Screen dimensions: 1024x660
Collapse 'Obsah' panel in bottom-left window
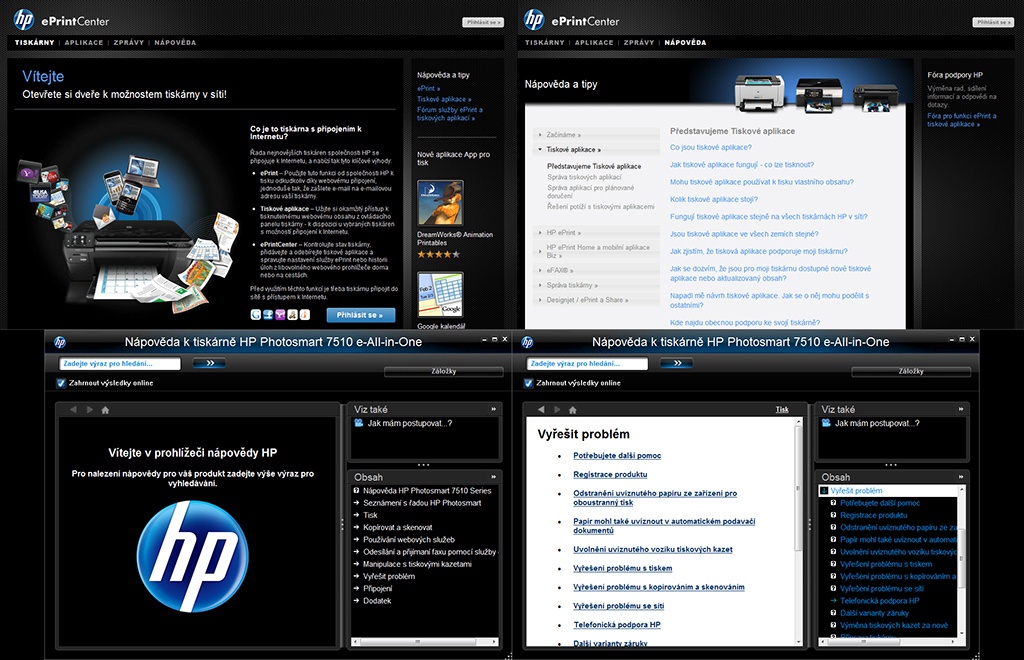(x=494, y=477)
